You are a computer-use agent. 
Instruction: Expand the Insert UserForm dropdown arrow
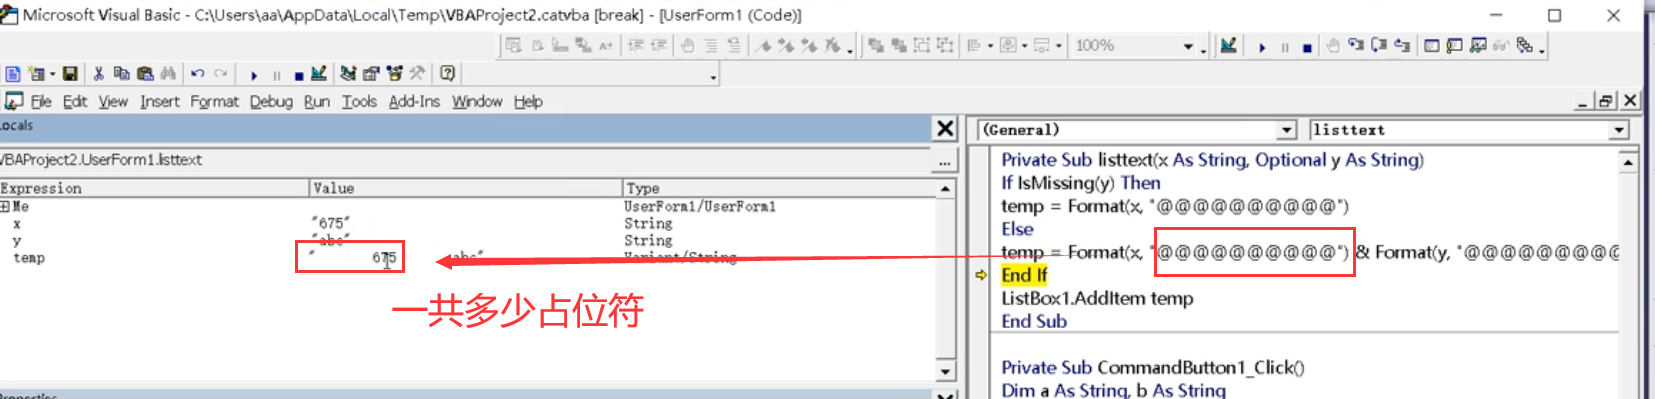coord(52,75)
